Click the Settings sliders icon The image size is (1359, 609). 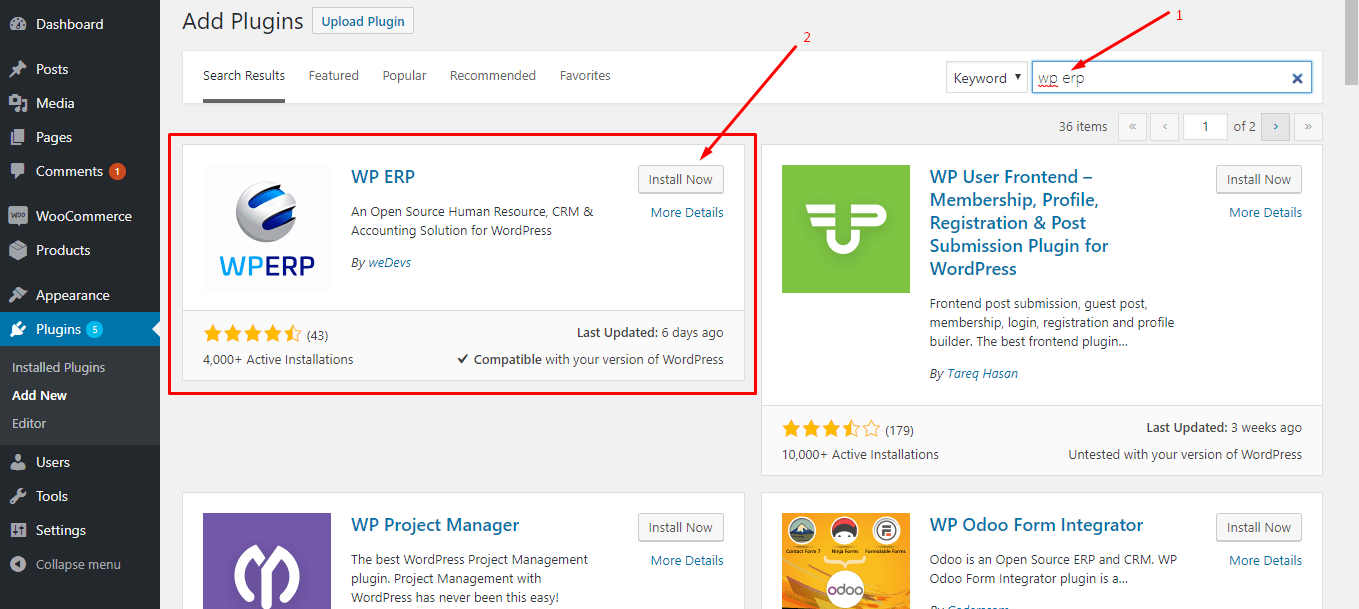pos(18,530)
